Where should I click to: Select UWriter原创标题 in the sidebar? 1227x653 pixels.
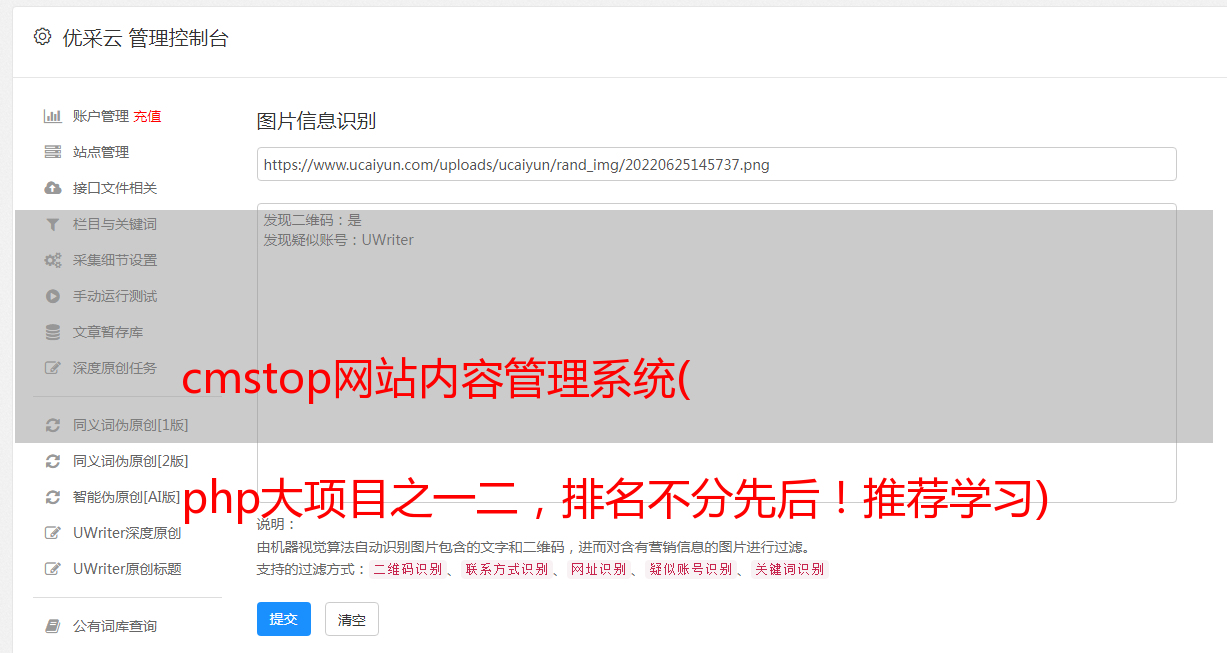tap(127, 569)
